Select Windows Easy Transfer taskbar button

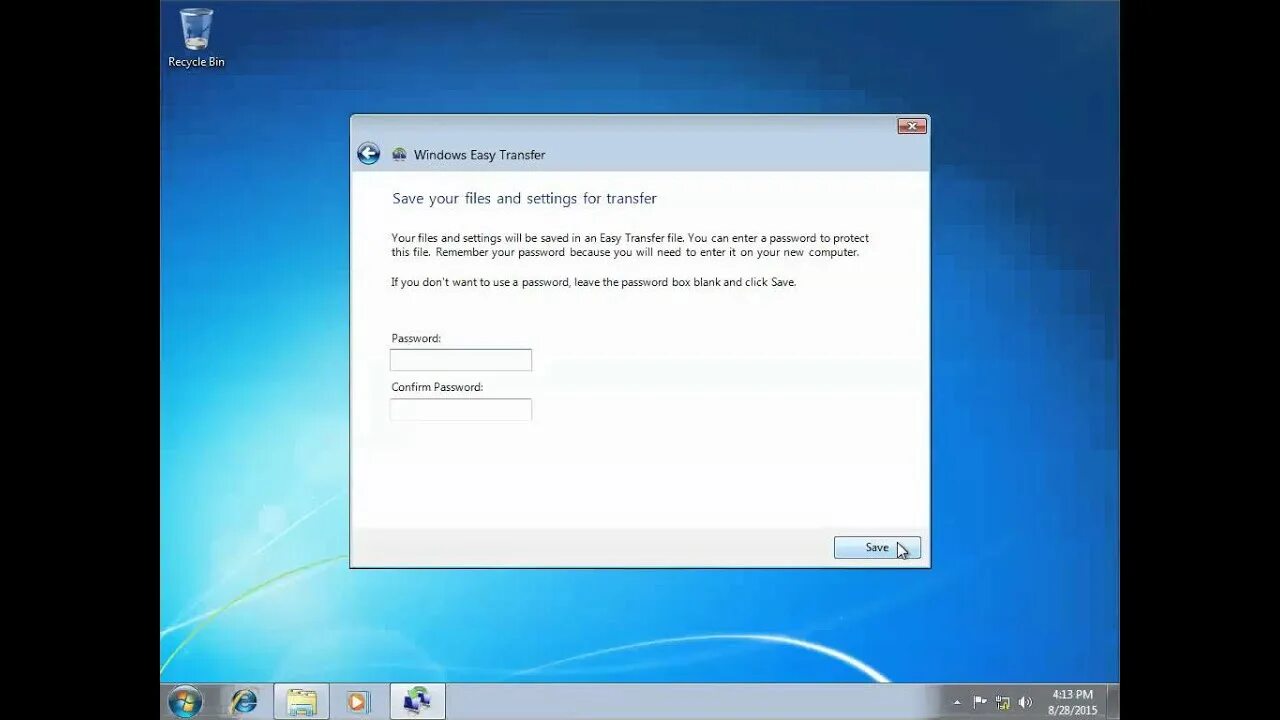417,702
